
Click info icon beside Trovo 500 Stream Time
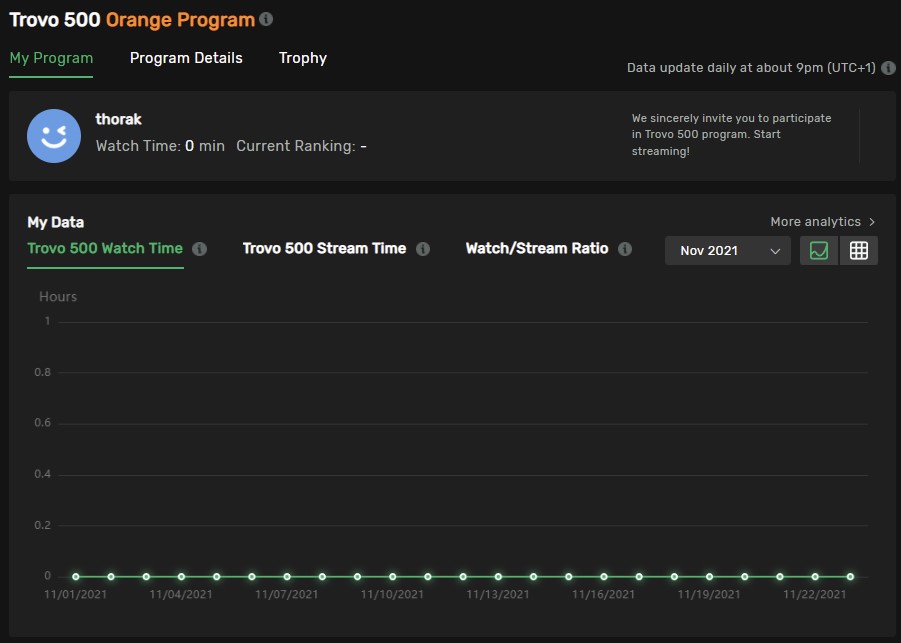point(423,249)
